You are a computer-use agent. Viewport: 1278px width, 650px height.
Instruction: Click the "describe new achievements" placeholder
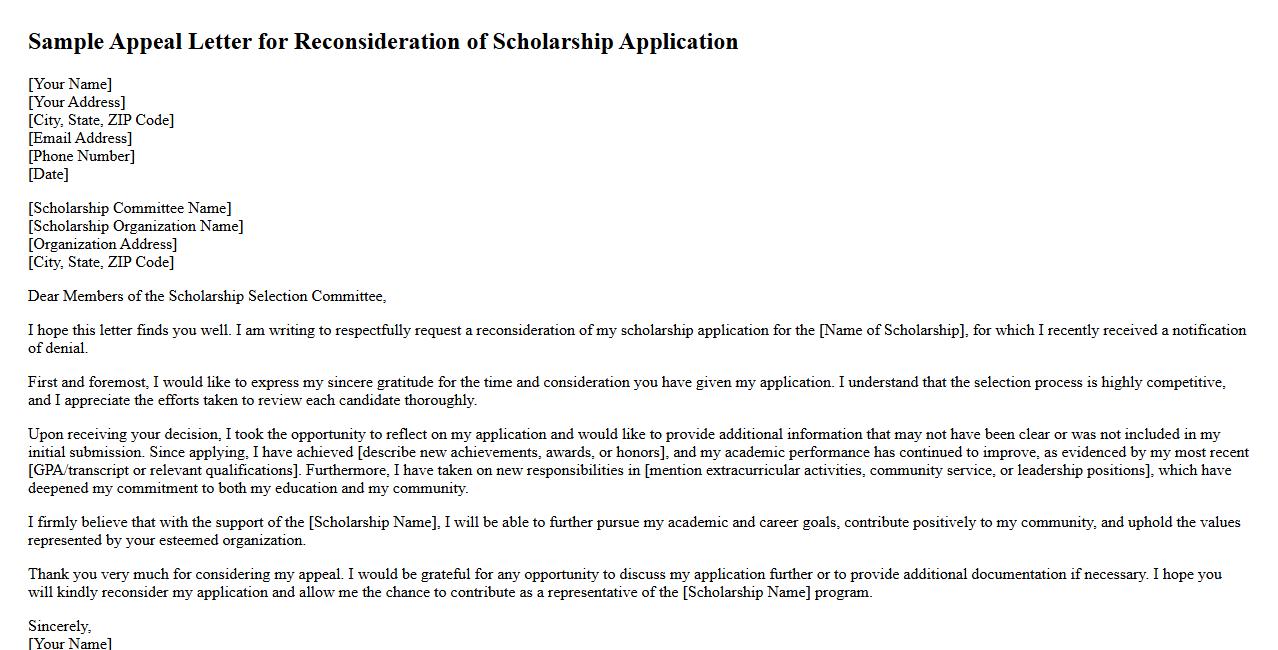click(x=513, y=452)
